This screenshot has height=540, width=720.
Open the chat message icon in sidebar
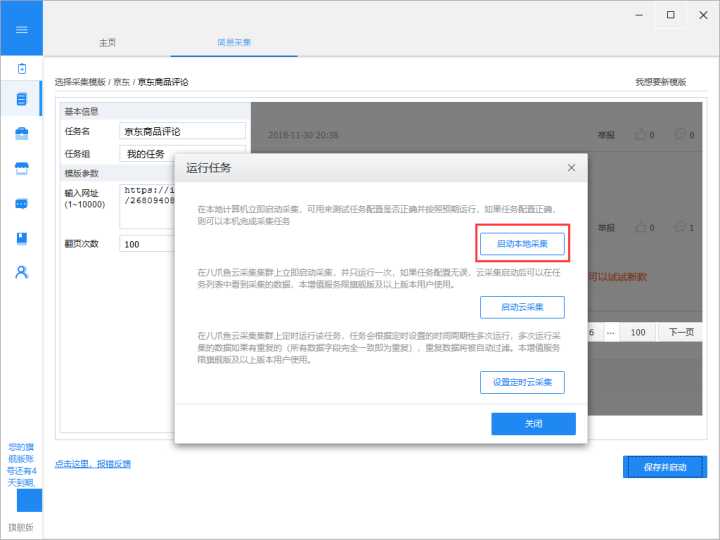coord(21,204)
